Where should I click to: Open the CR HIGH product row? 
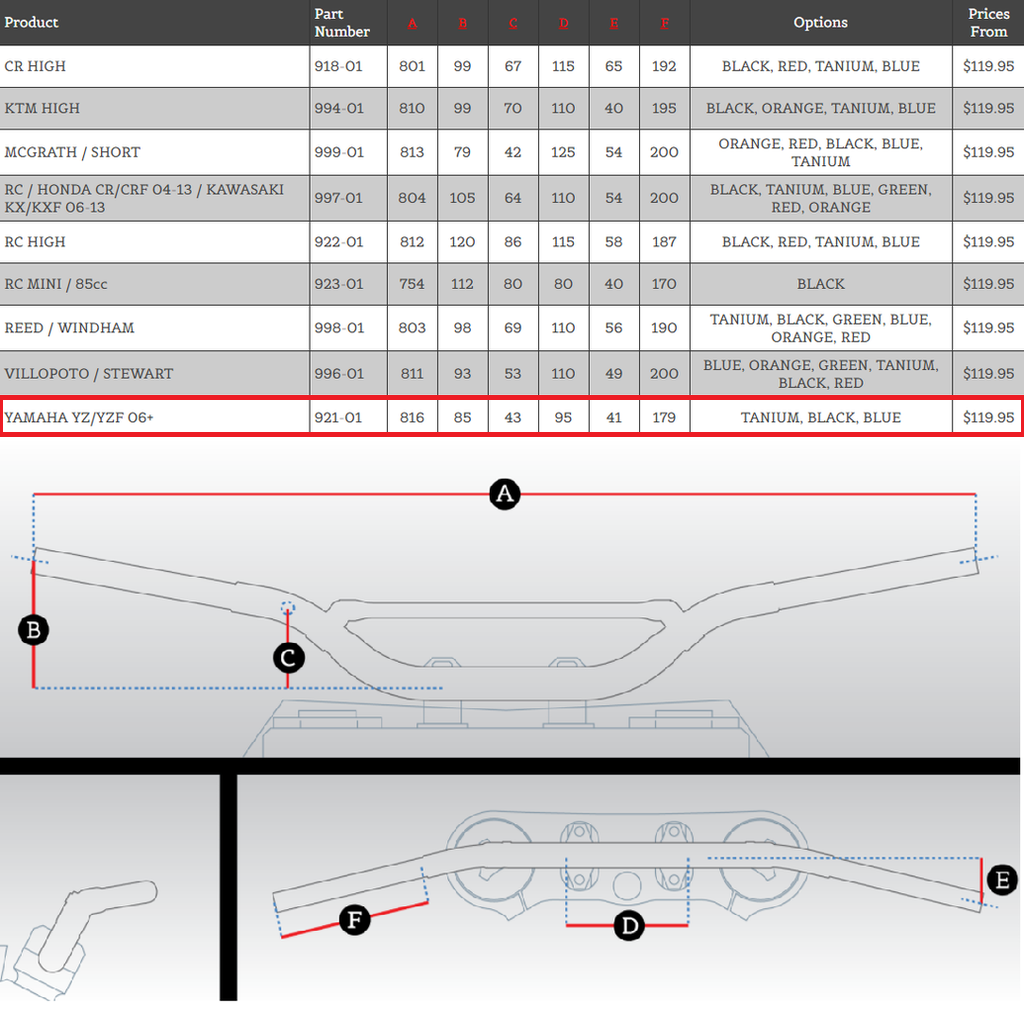click(36, 66)
